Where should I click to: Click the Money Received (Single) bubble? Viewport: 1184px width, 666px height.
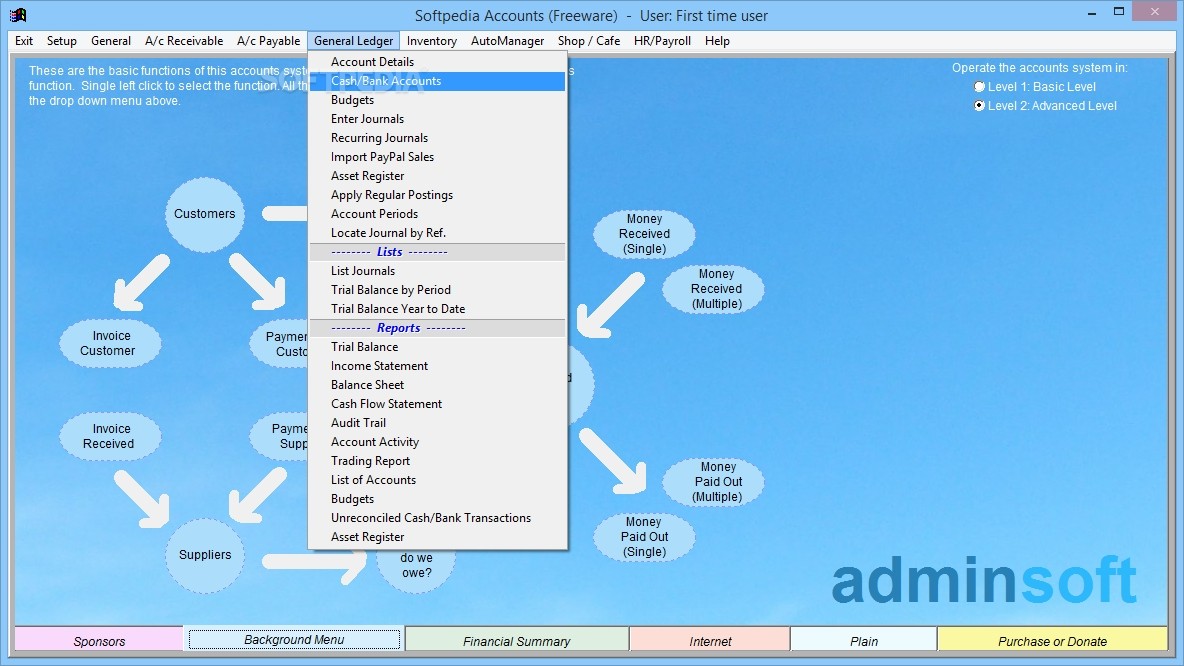(644, 234)
